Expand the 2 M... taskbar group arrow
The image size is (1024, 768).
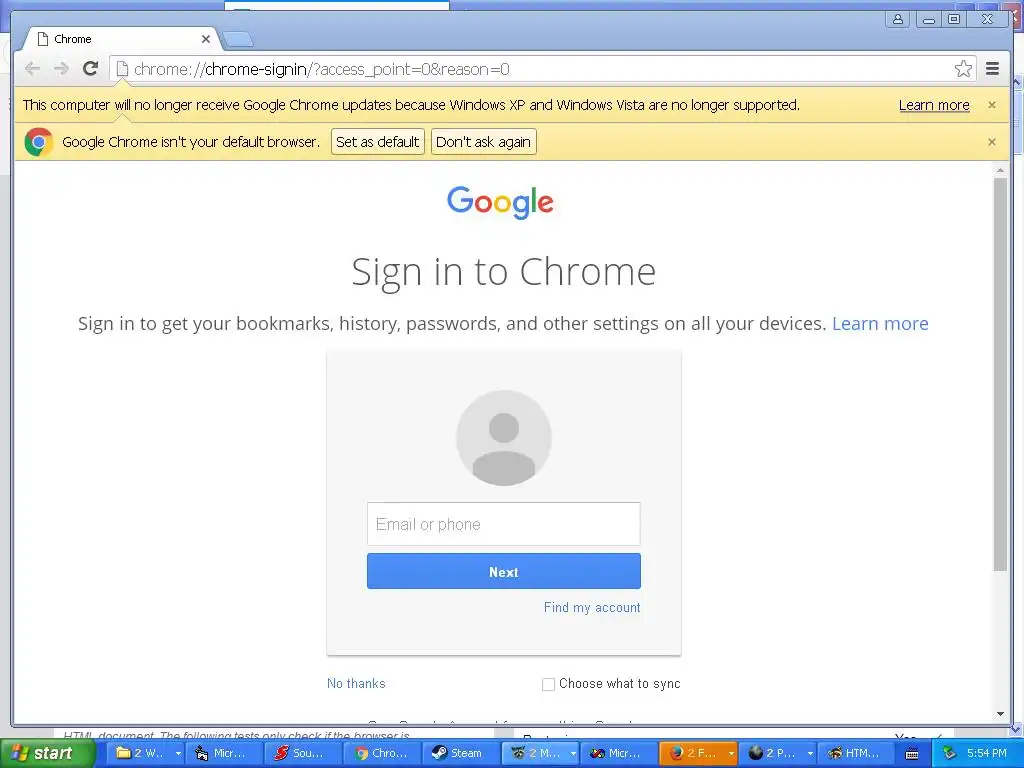[x=573, y=754]
